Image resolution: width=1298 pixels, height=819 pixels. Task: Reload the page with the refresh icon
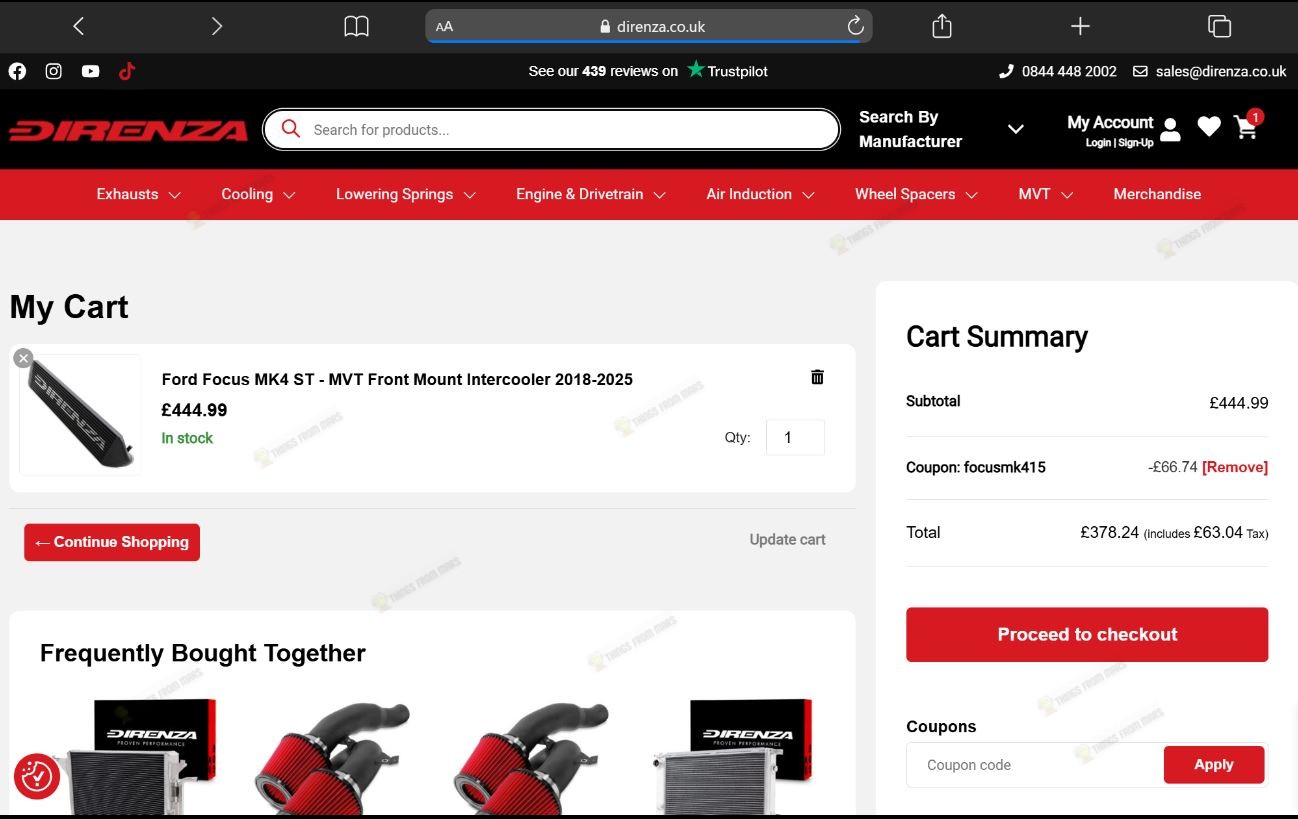point(855,26)
